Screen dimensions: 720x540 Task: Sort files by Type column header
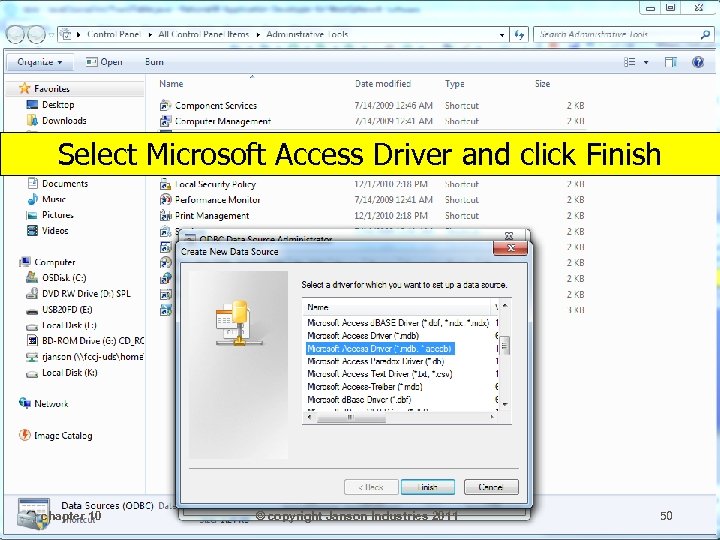tap(455, 84)
